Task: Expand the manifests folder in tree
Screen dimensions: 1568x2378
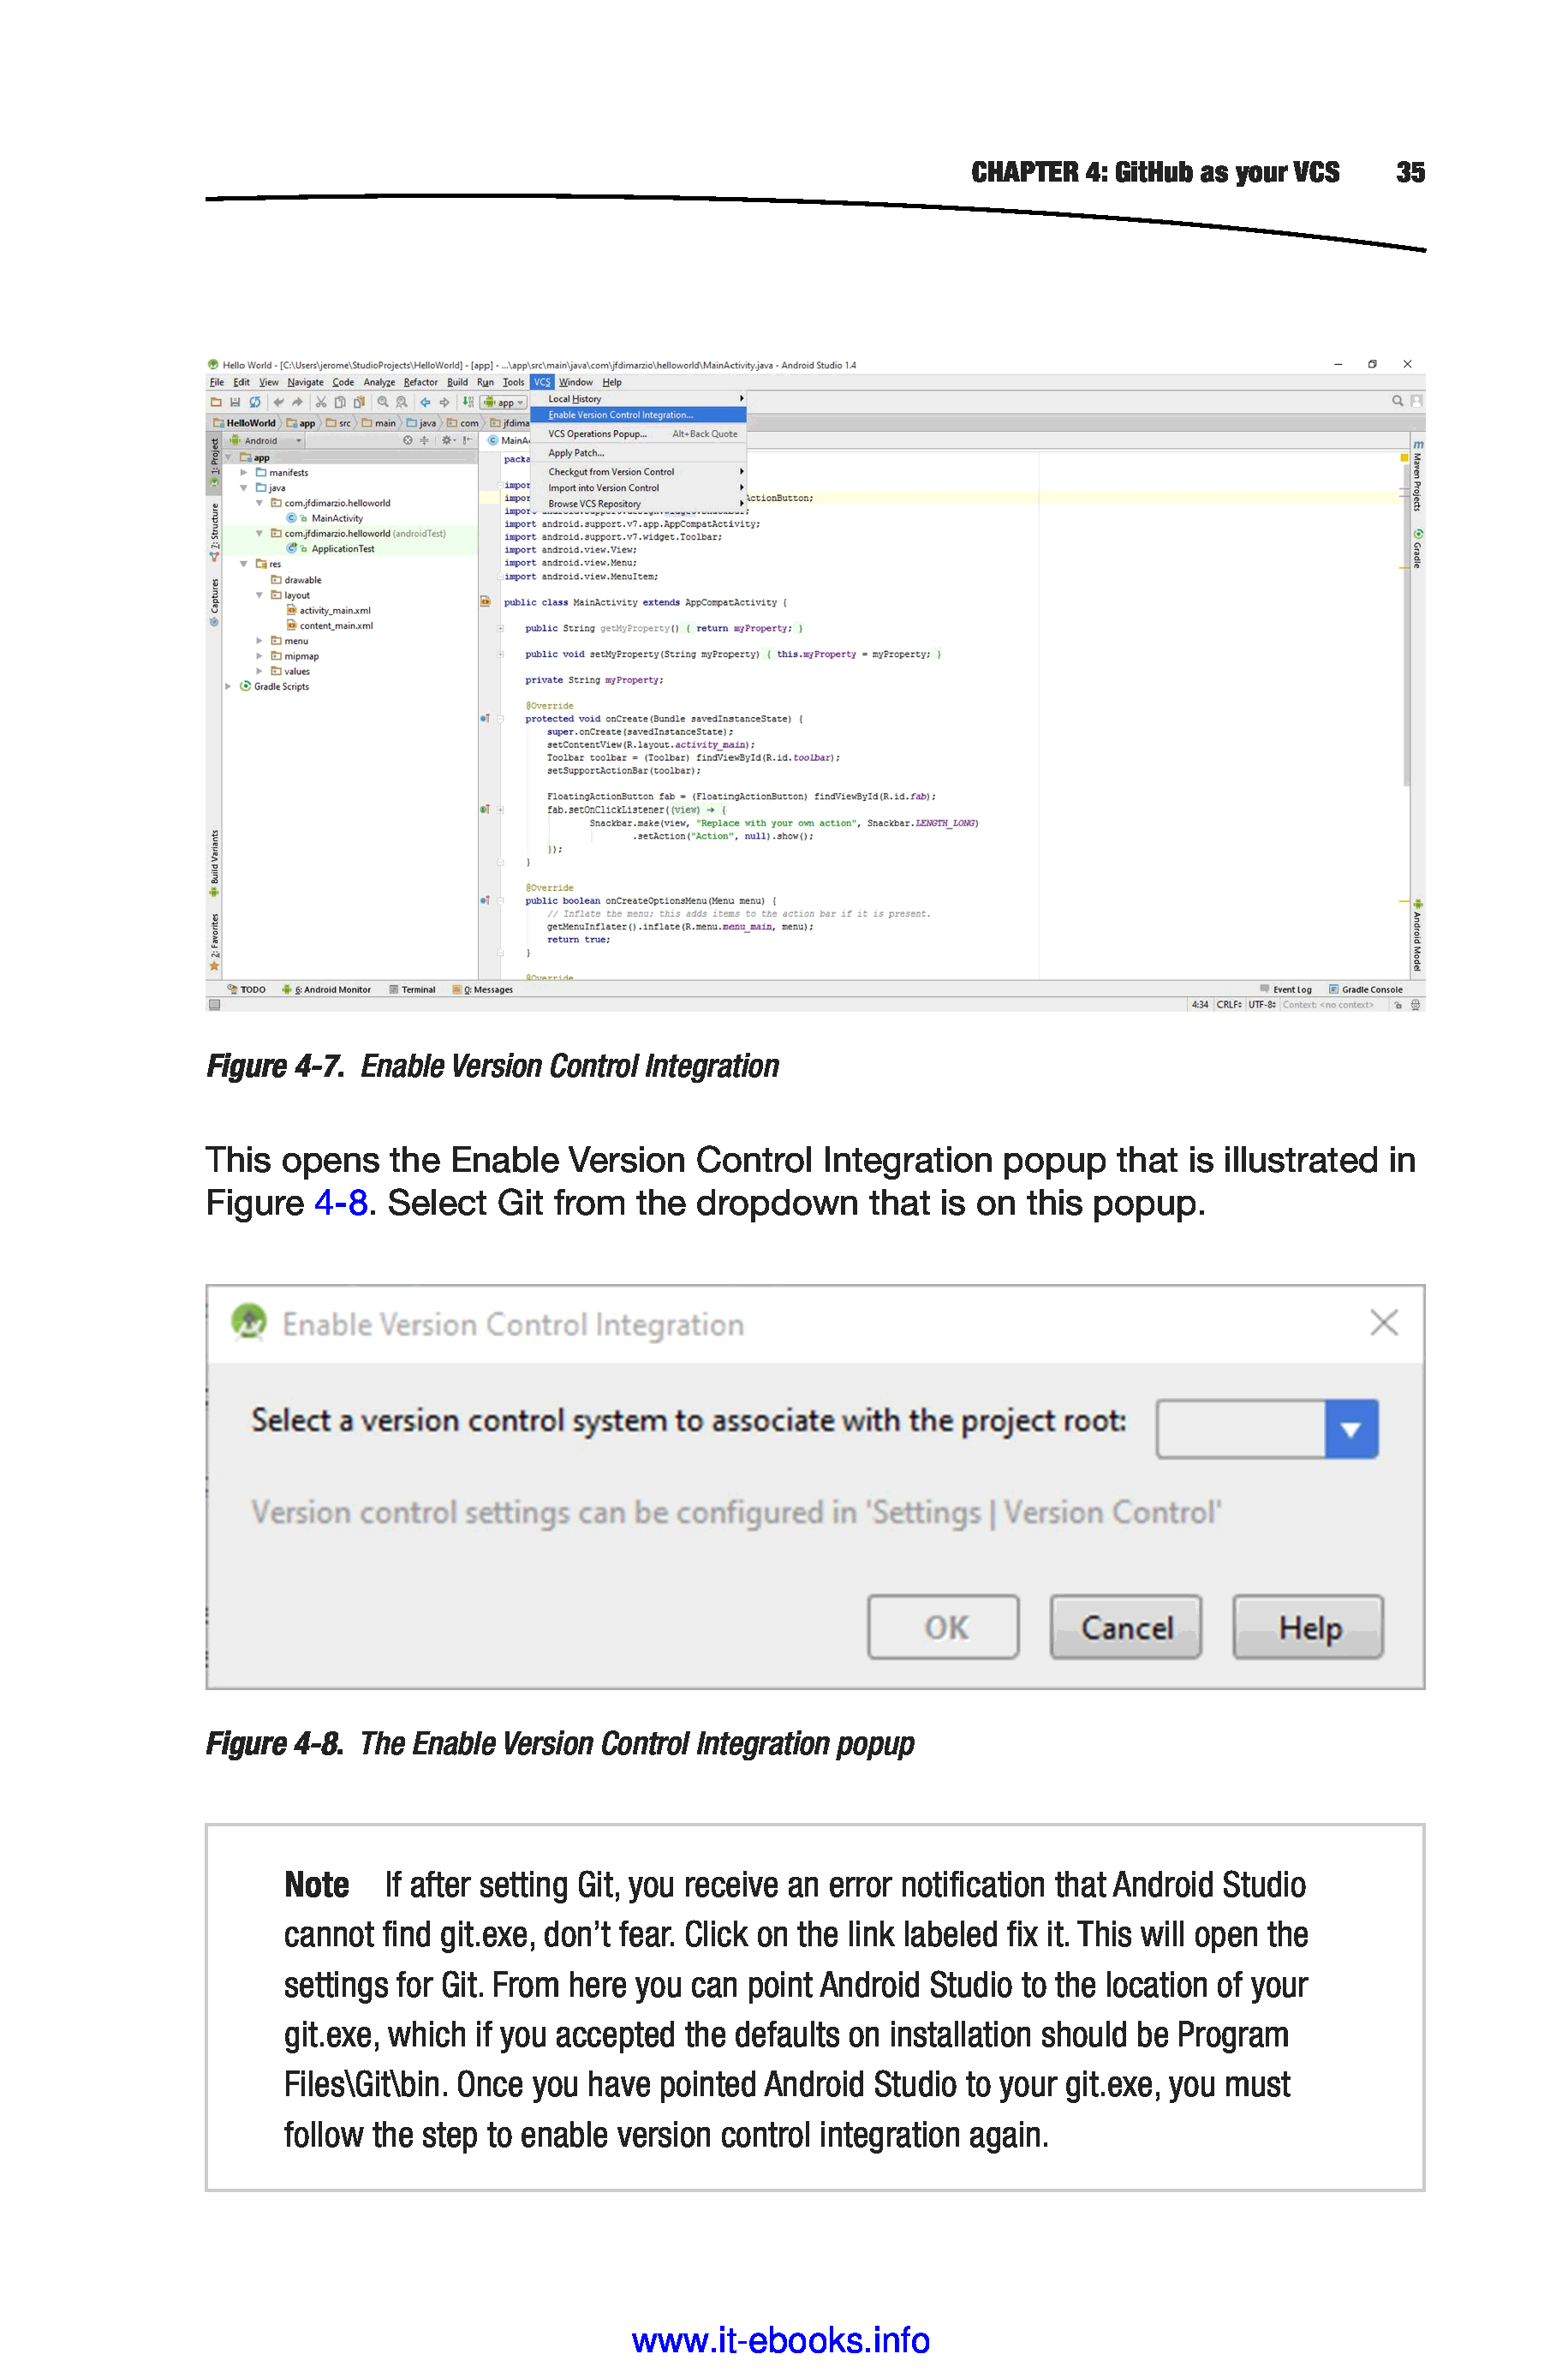Action: (x=243, y=473)
